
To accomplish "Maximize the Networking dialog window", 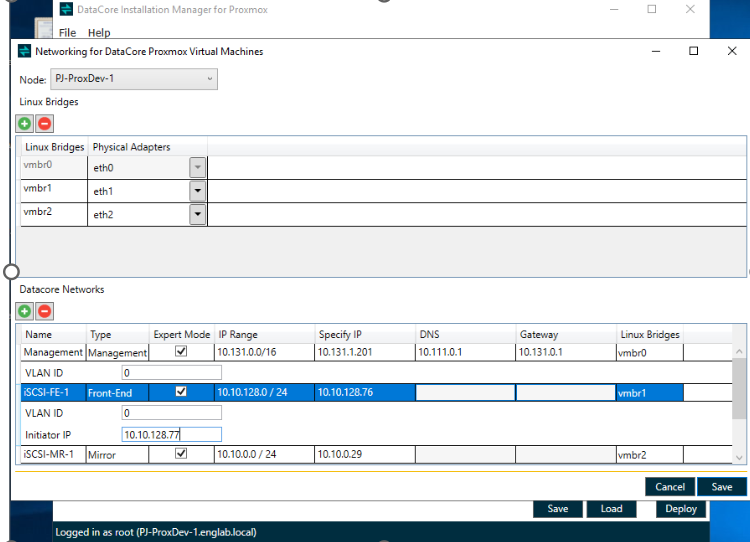I will [694, 51].
